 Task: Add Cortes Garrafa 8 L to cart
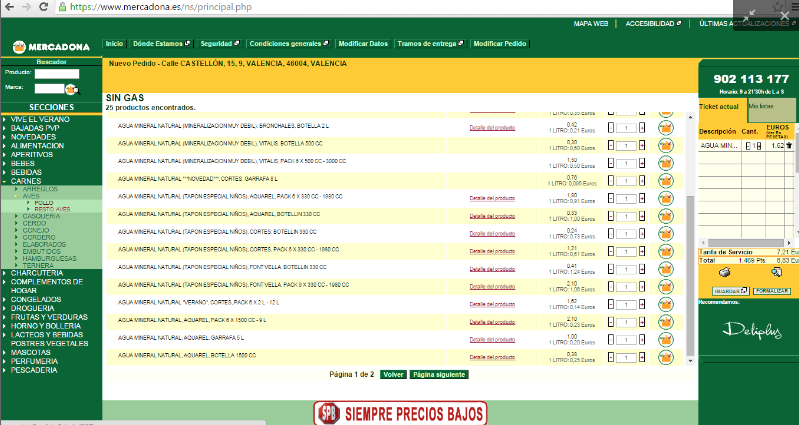[665, 181]
